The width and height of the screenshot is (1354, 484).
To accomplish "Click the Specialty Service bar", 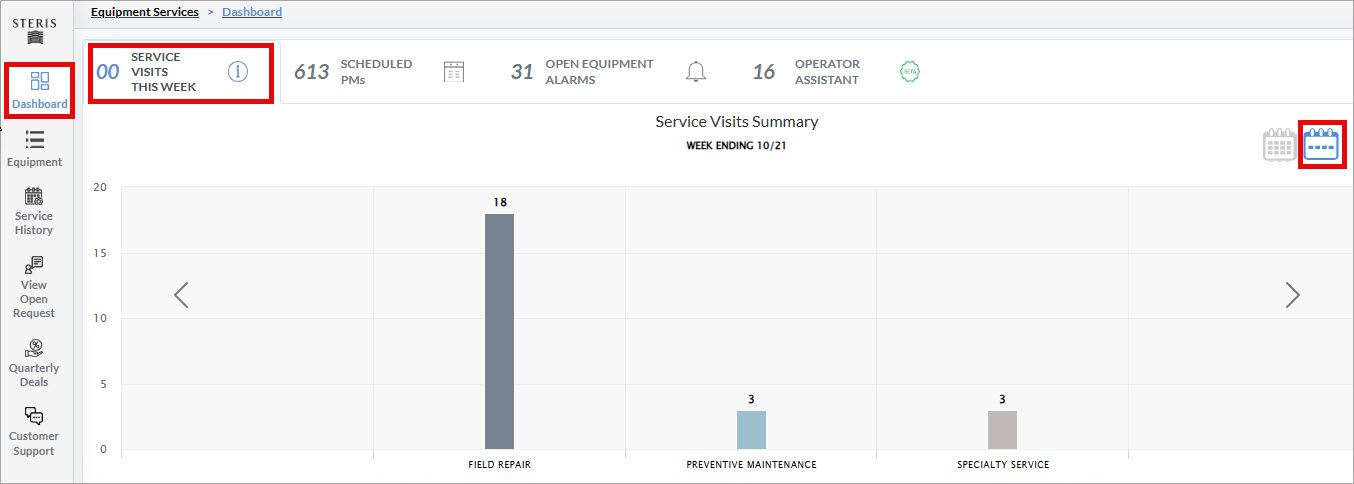I will (1002, 430).
